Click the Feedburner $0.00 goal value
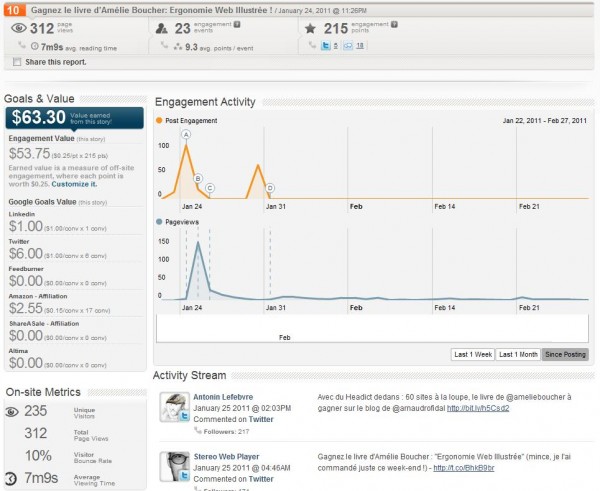Viewport: 600px width, 491px height. (x=26, y=281)
